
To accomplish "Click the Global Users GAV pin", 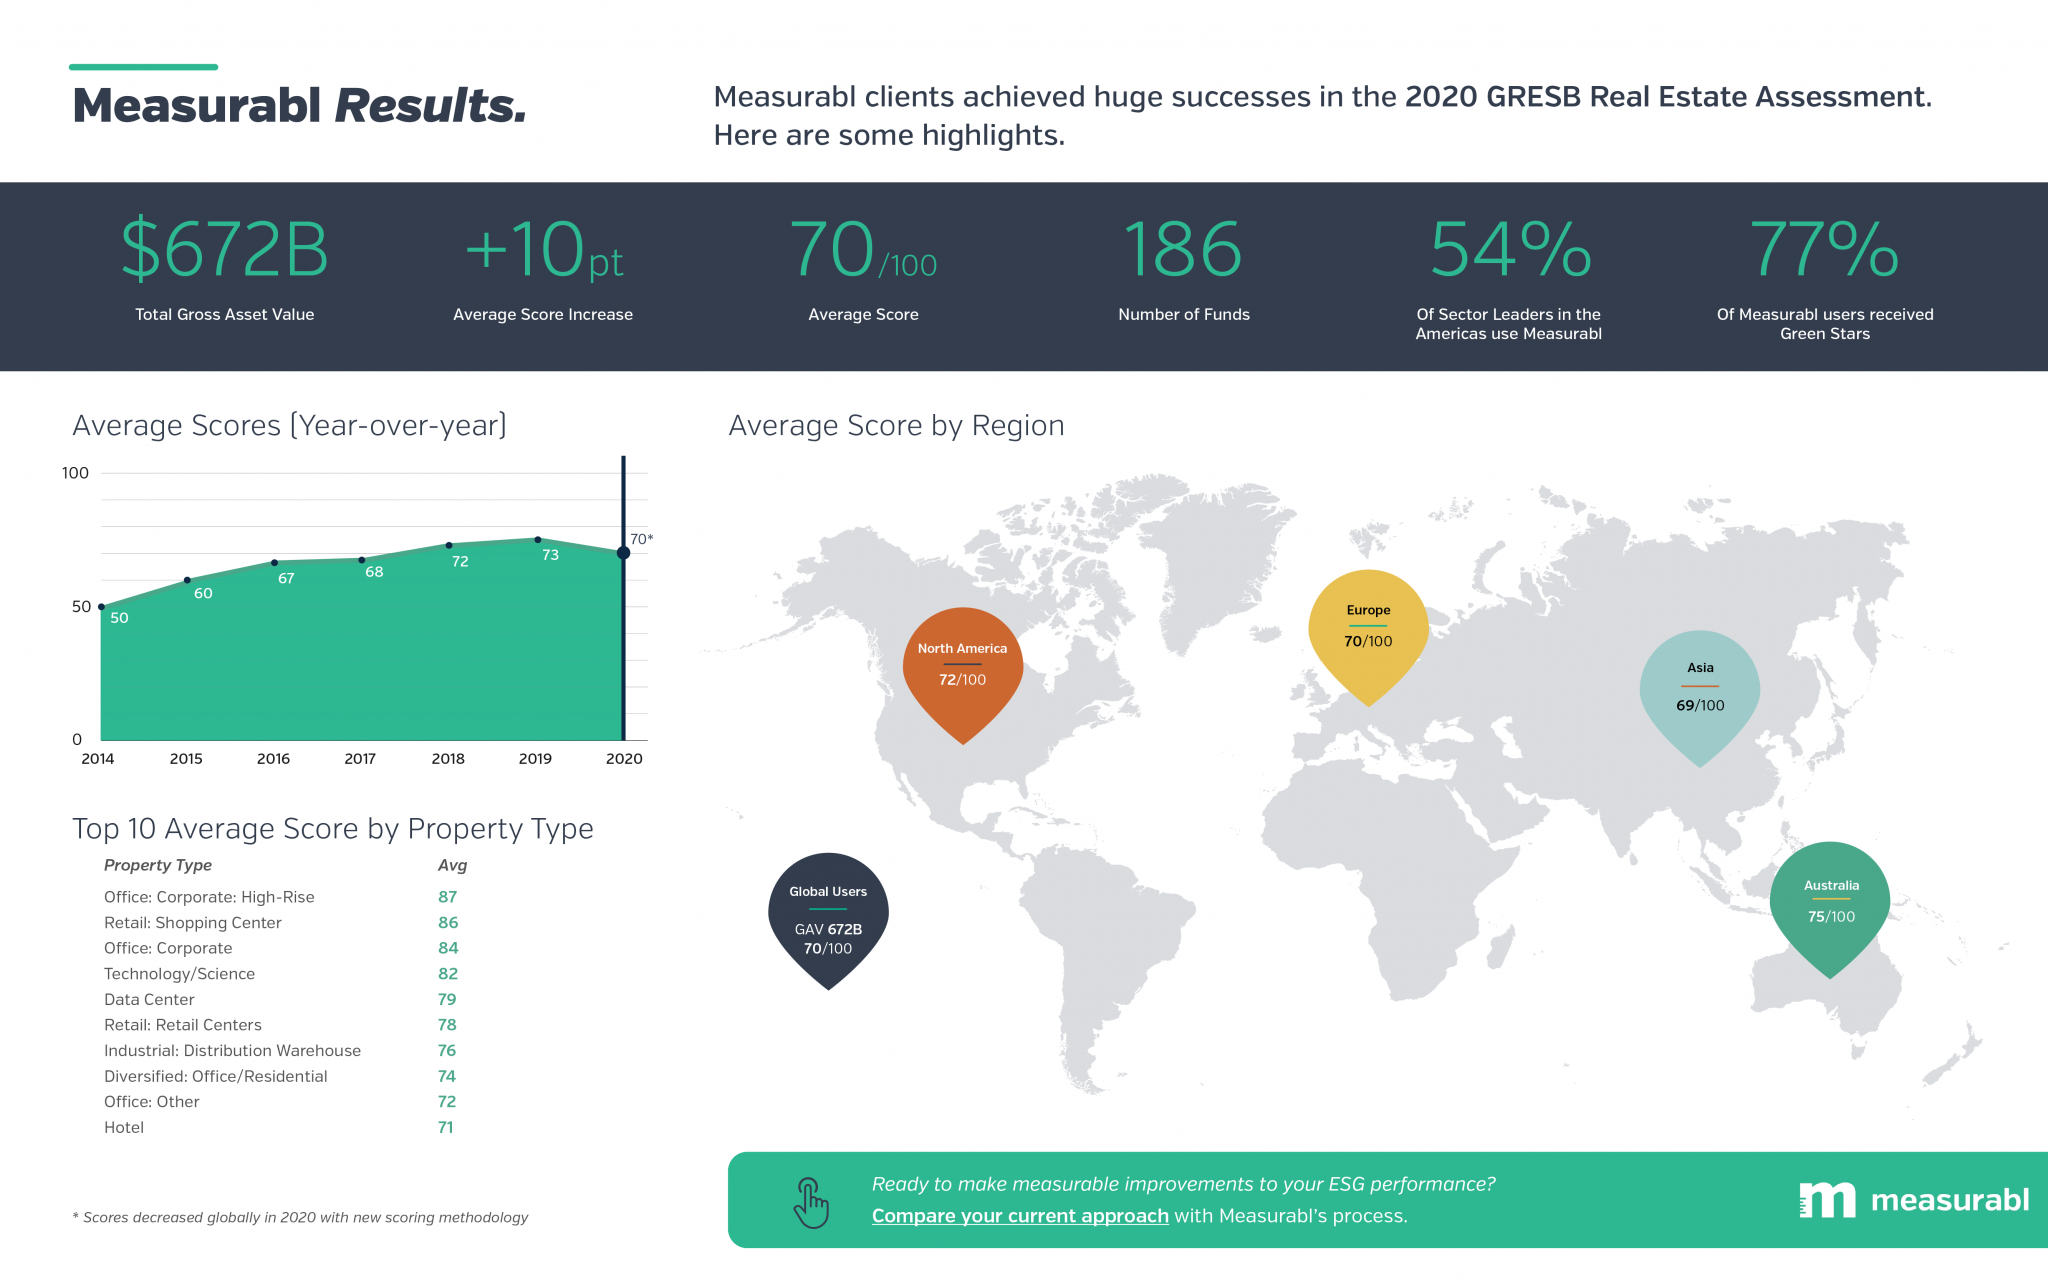I will point(828,920).
